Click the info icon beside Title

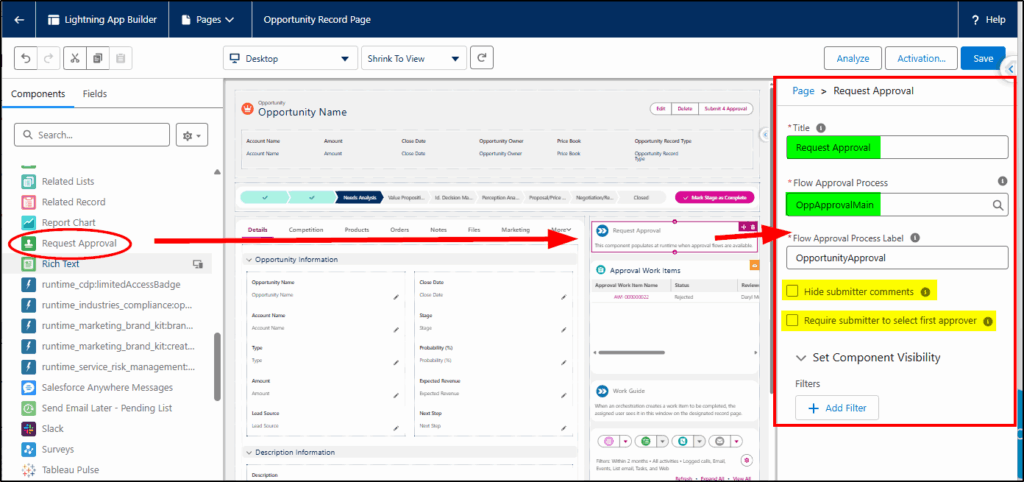point(821,128)
